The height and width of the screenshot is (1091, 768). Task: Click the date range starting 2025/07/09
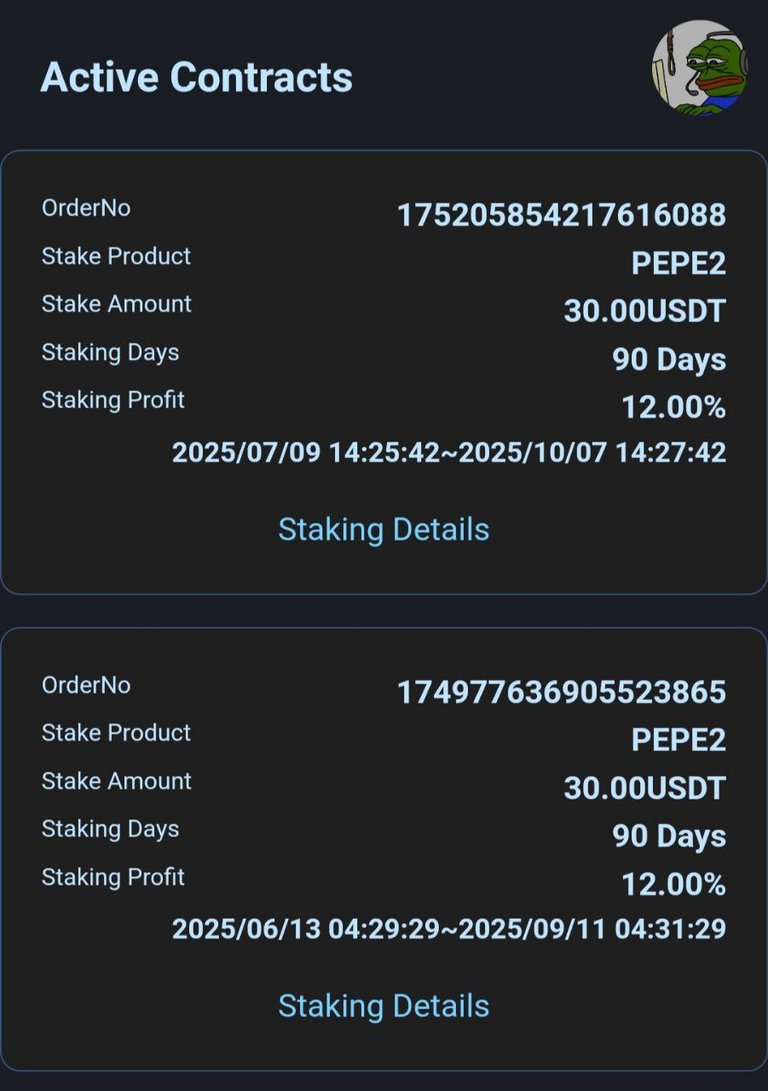pyautogui.click(x=449, y=452)
